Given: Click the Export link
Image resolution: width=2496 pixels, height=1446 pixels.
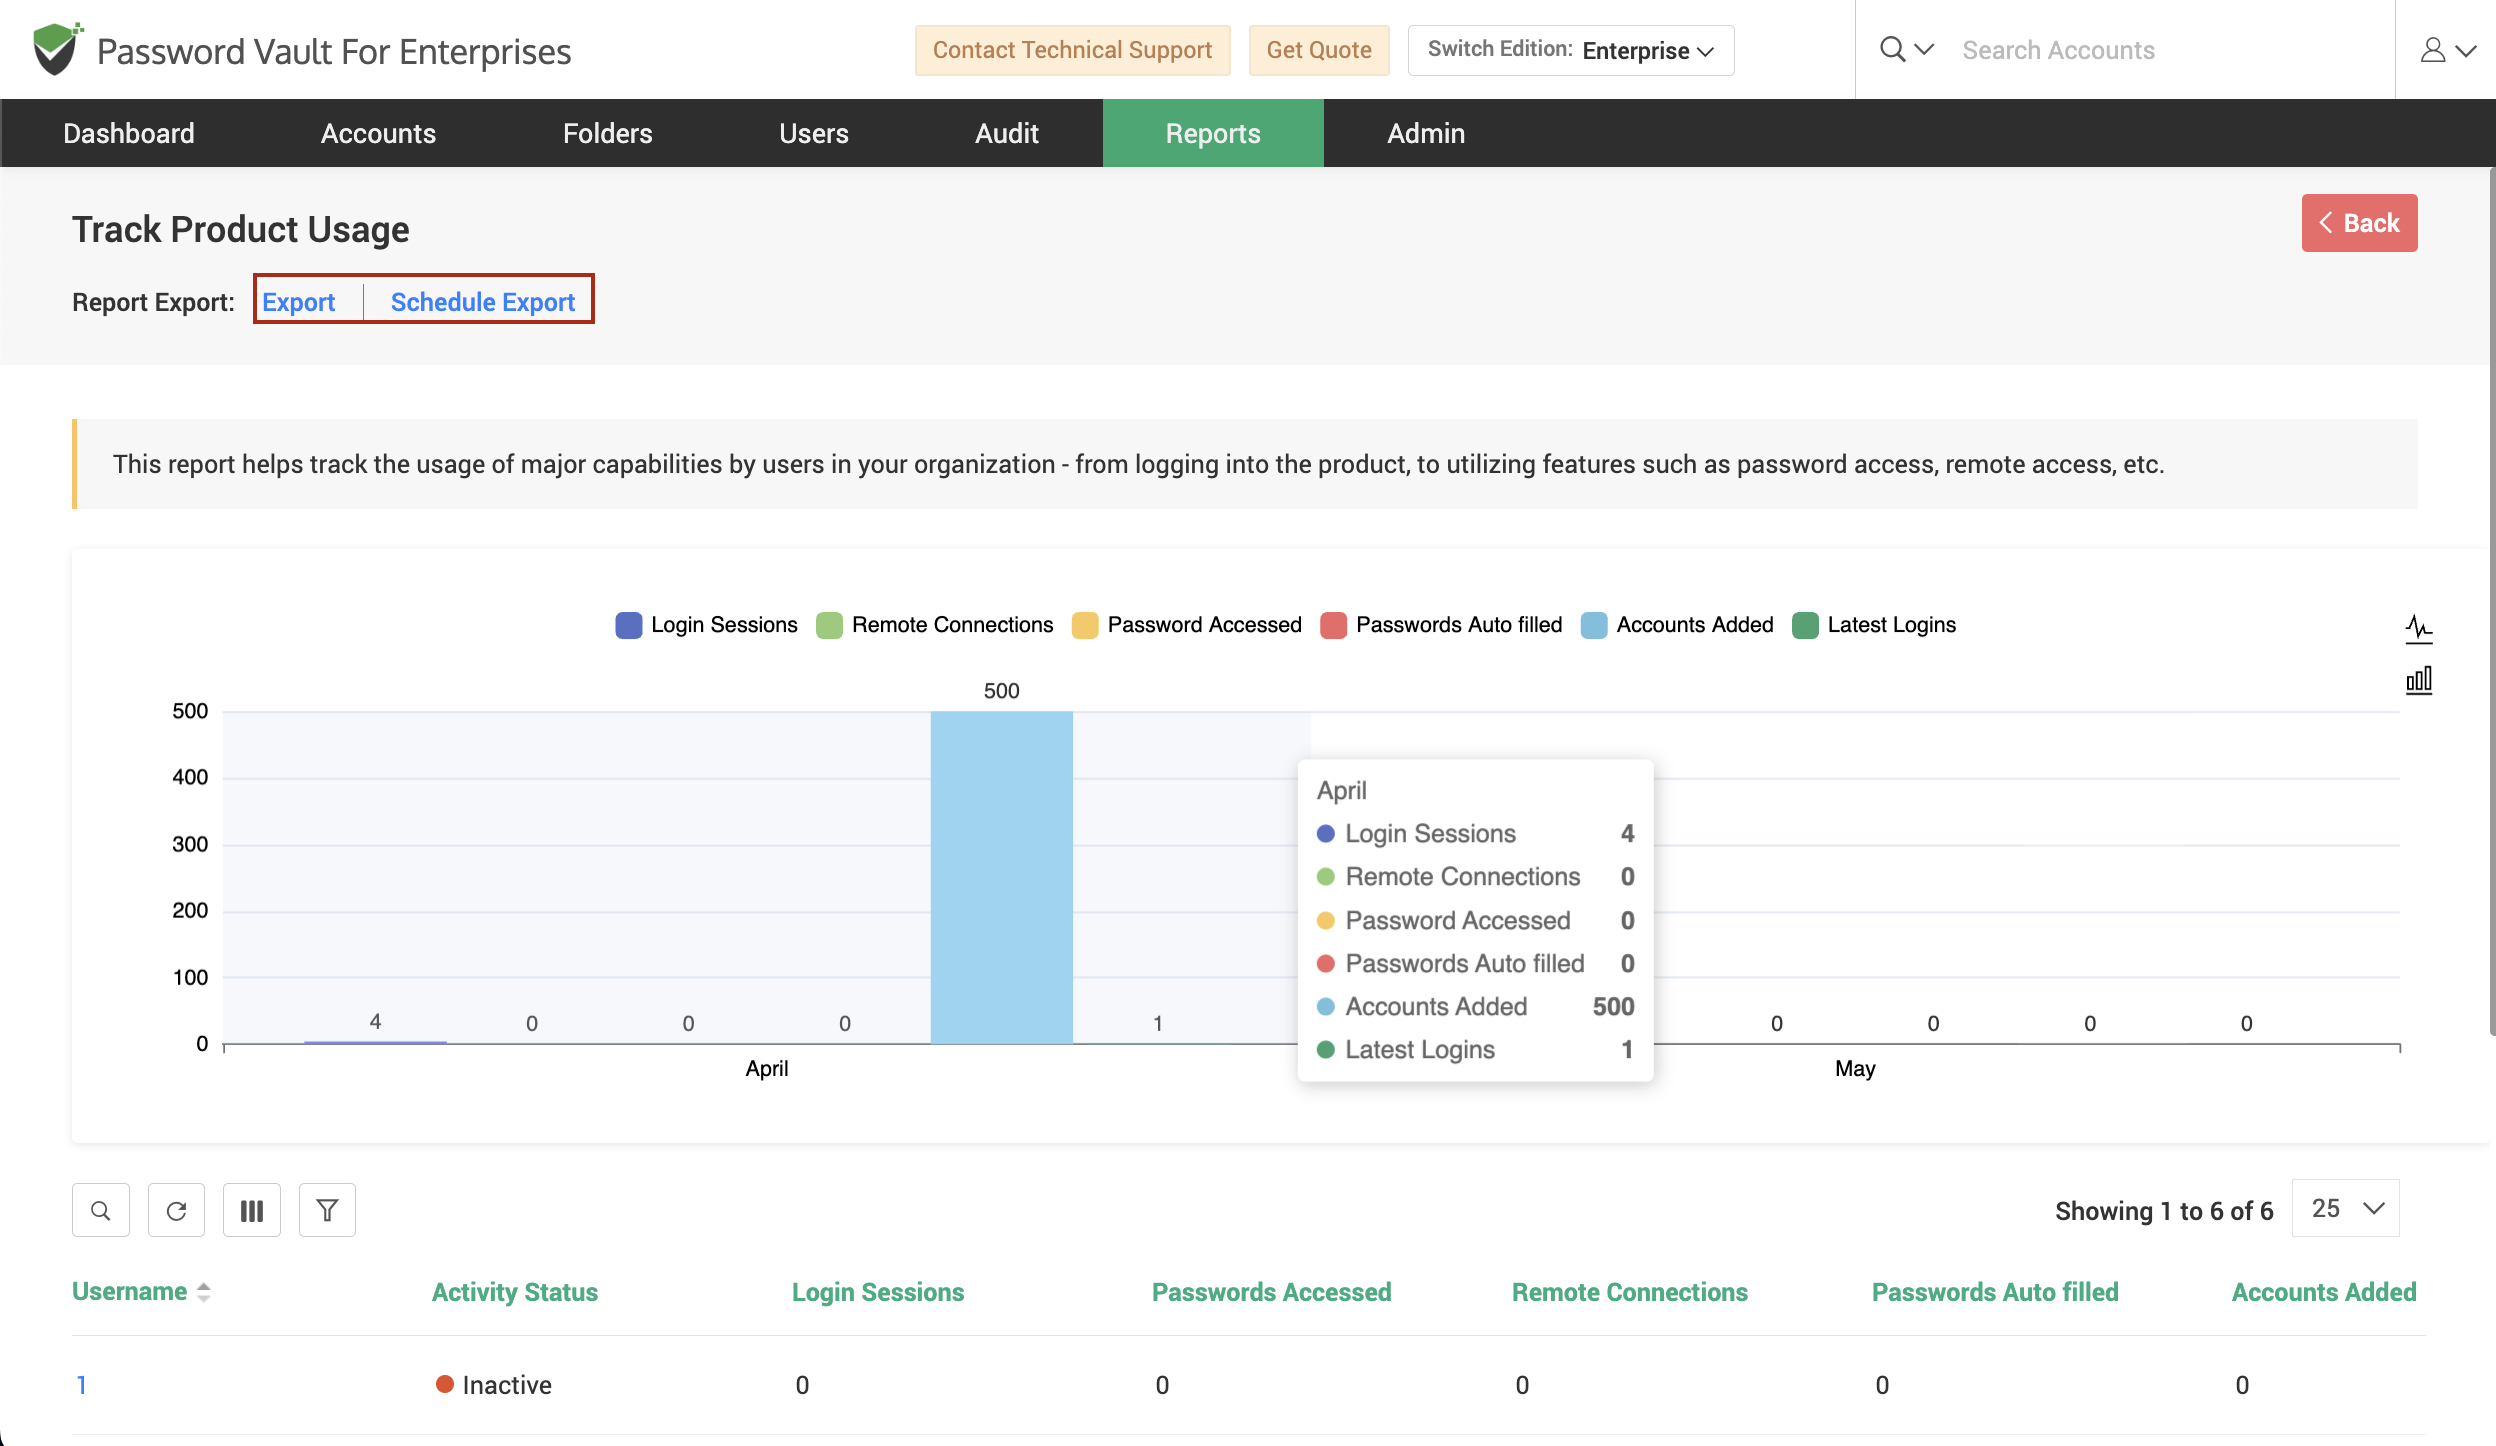Looking at the screenshot, I should (298, 302).
